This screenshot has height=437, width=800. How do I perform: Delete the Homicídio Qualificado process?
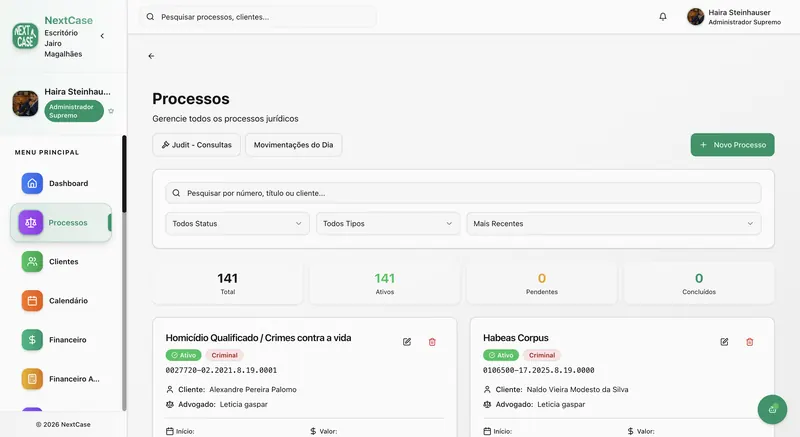(432, 342)
